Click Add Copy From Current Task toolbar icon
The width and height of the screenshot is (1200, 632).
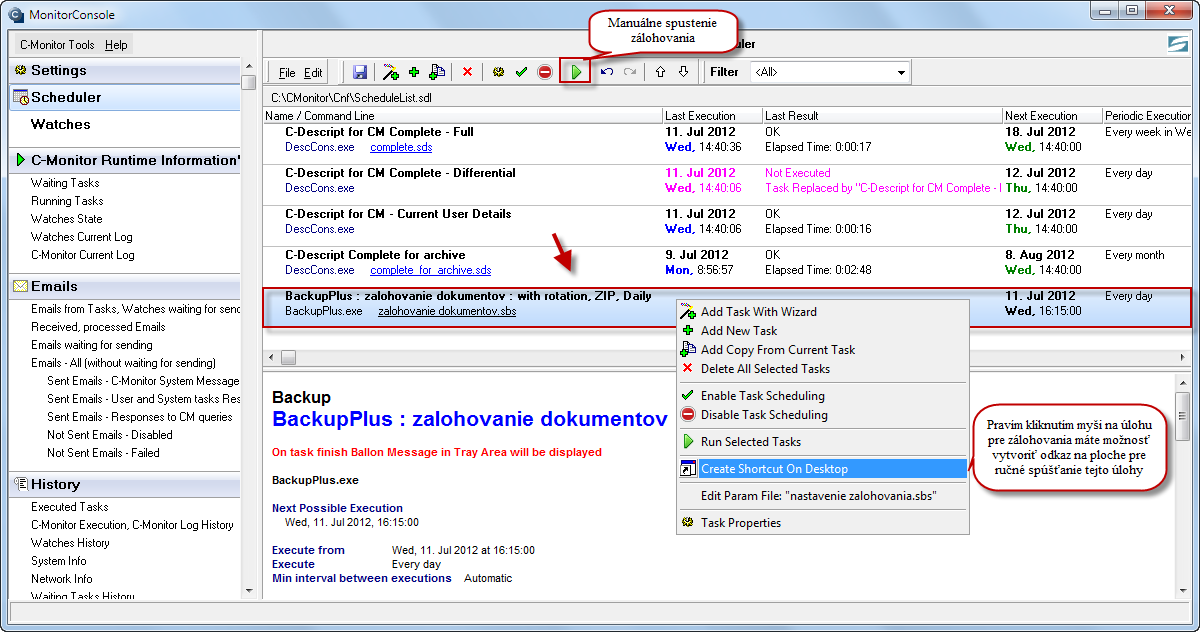click(x=437, y=72)
